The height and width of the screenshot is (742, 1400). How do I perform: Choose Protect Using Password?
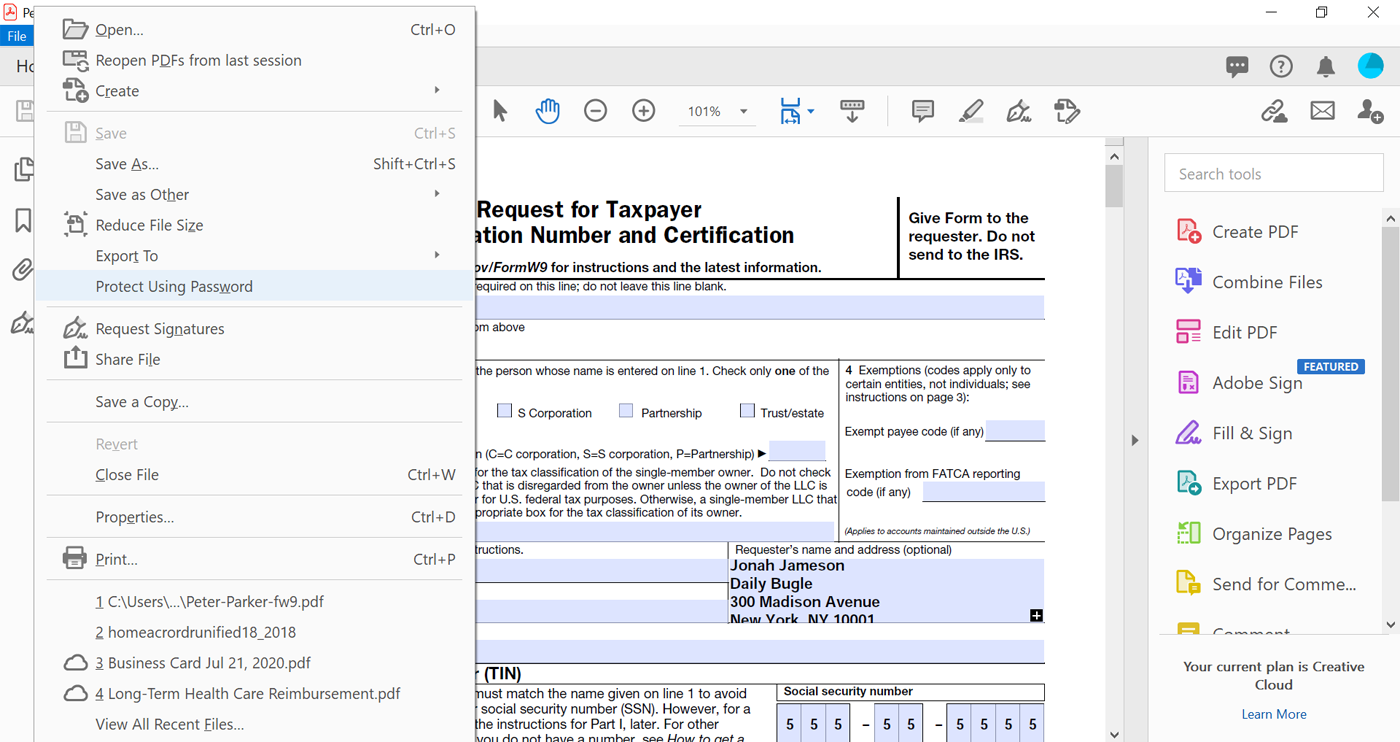click(254, 286)
